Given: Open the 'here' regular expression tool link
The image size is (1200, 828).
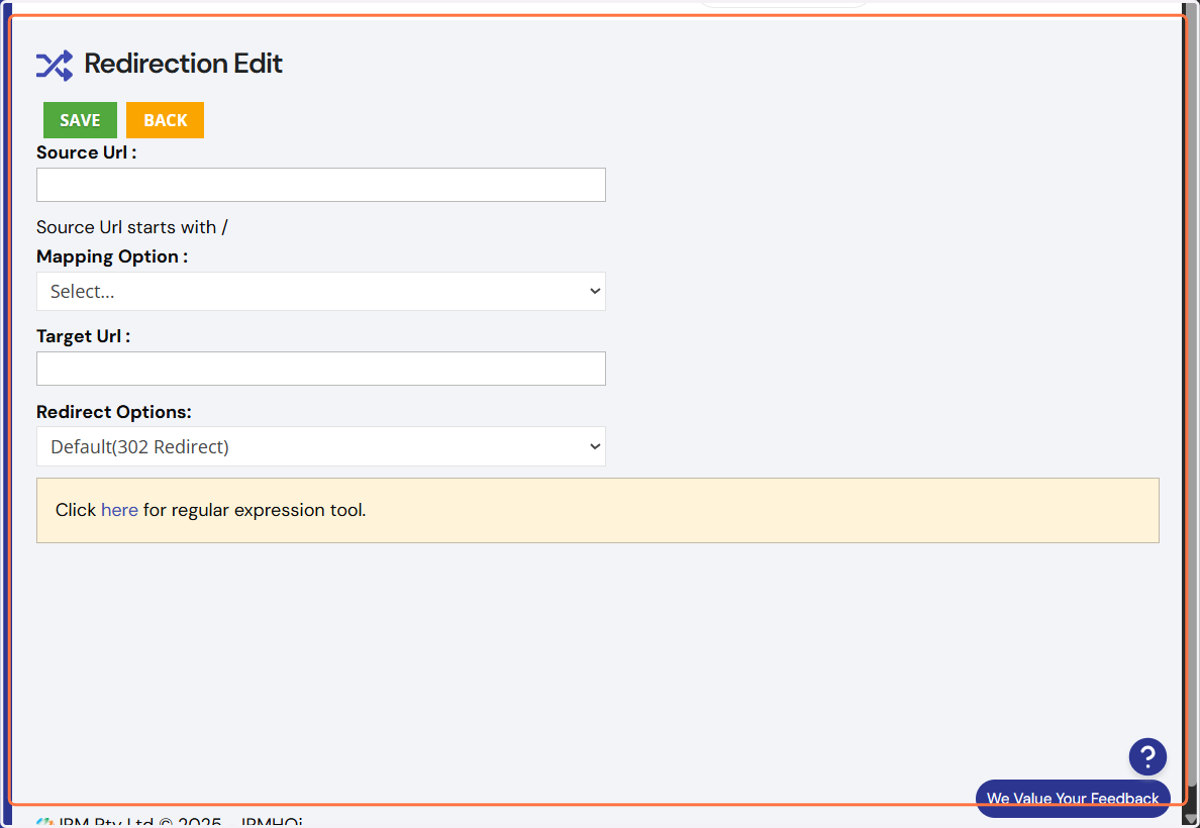Looking at the screenshot, I should click(119, 510).
